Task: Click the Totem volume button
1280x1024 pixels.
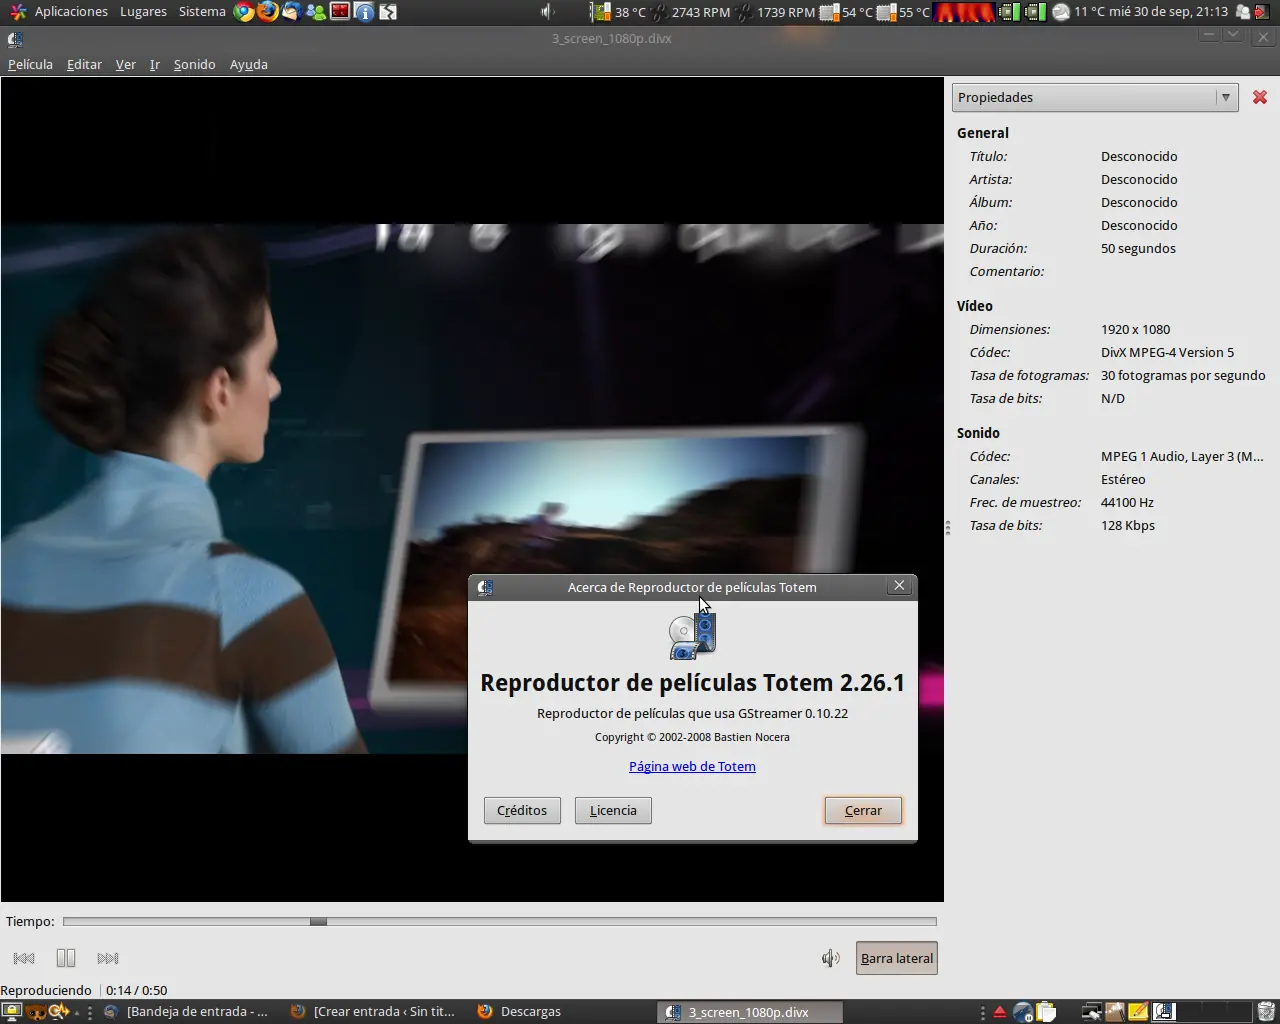Action: tap(830, 958)
